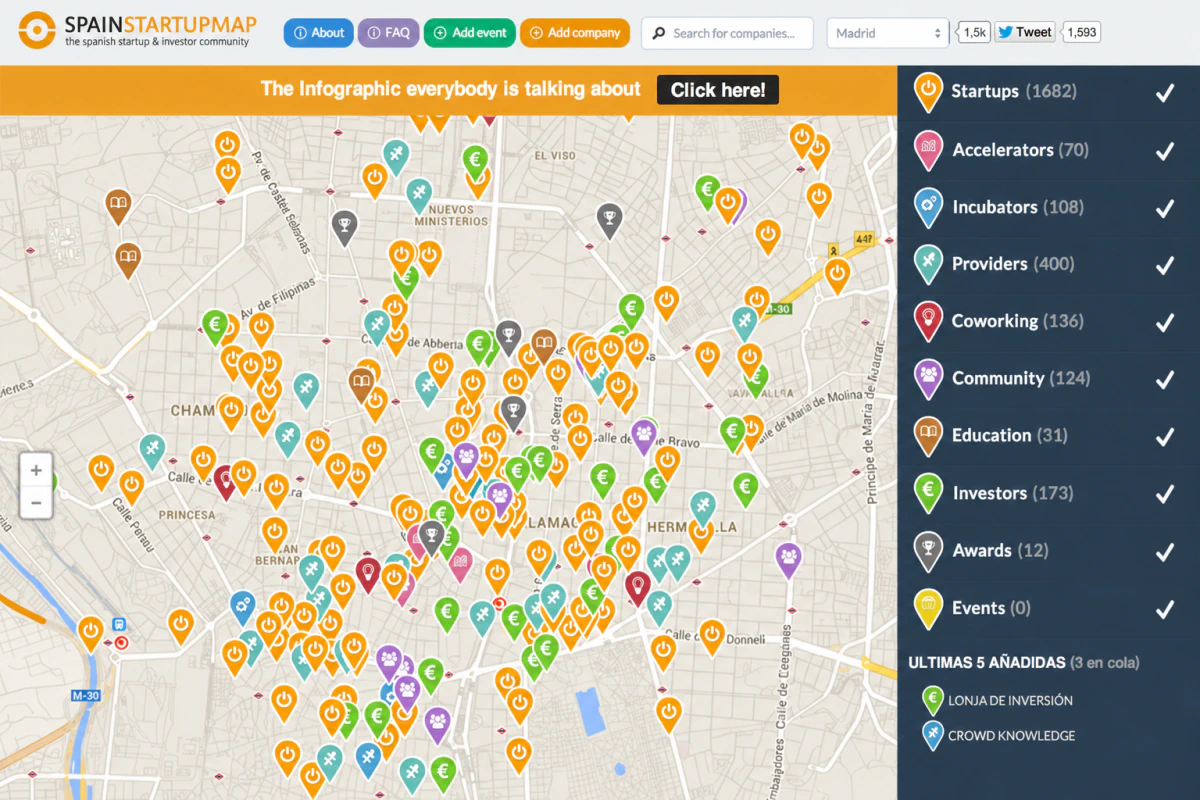
Task: Select the 'Startups (1682)' label
Action: (1014, 91)
